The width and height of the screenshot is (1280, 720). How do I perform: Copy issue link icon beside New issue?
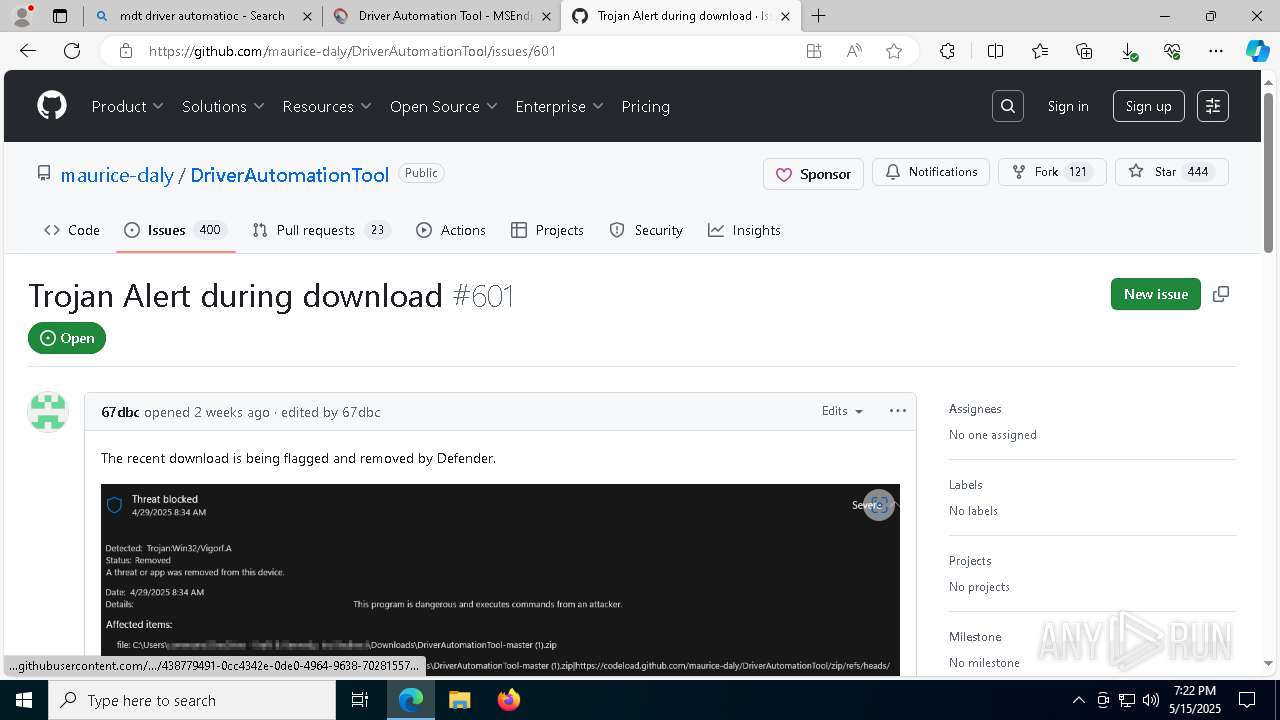click(1220, 294)
